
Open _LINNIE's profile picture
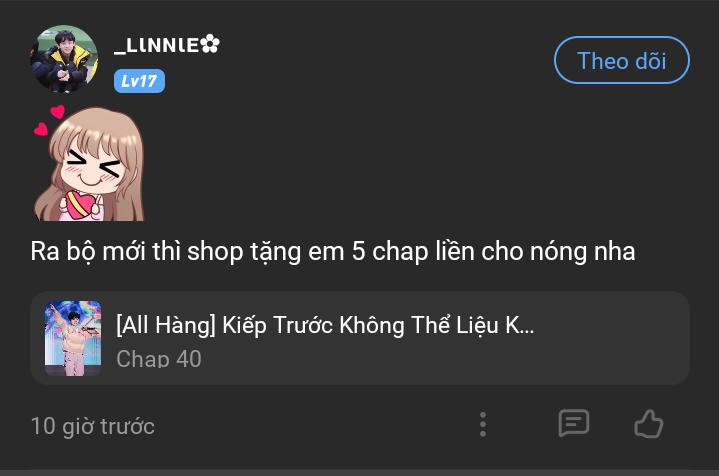[64, 59]
